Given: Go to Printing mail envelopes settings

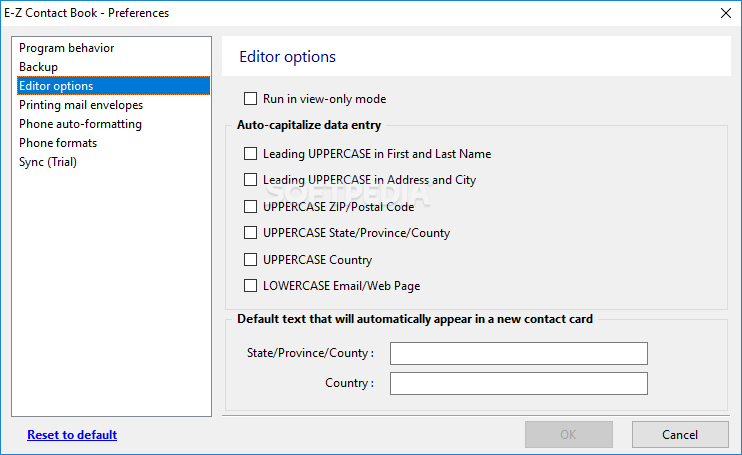Looking at the screenshot, I should 113,105.
